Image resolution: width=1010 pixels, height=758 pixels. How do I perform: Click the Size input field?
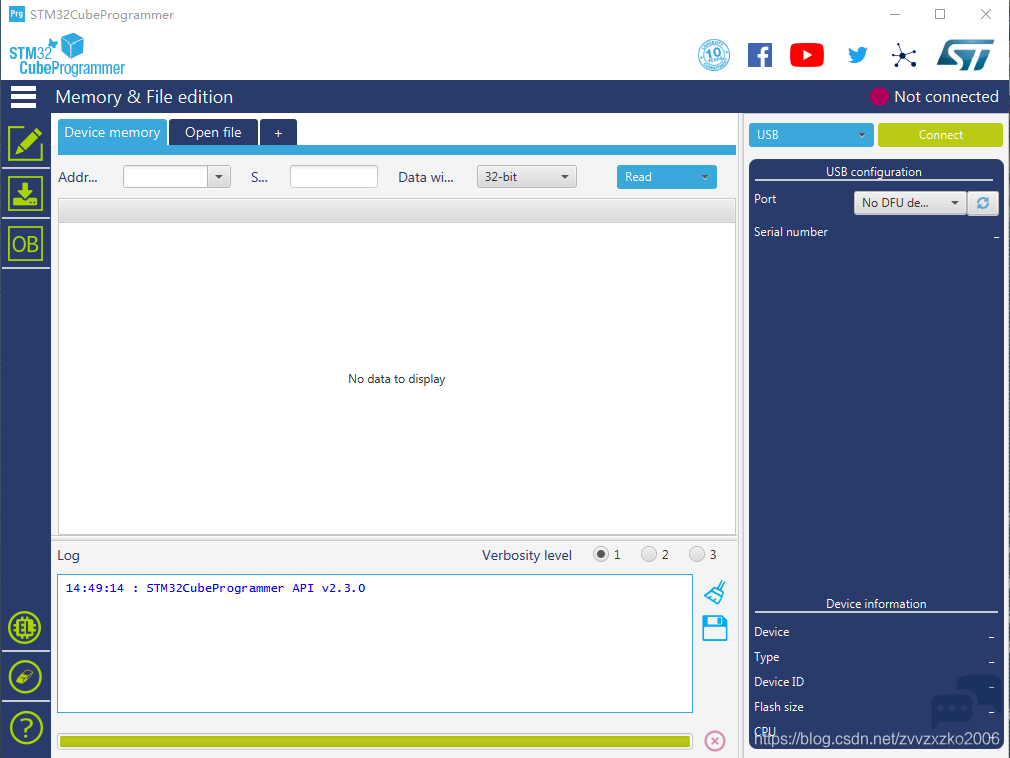coord(333,177)
